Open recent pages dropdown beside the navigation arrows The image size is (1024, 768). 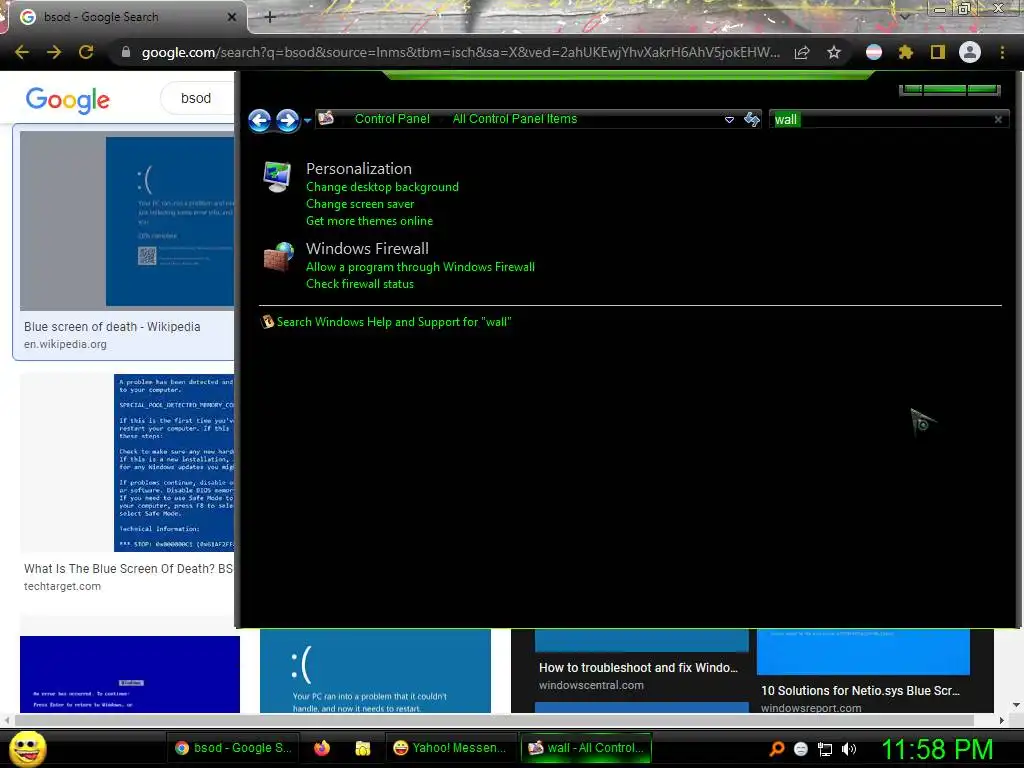click(x=307, y=121)
